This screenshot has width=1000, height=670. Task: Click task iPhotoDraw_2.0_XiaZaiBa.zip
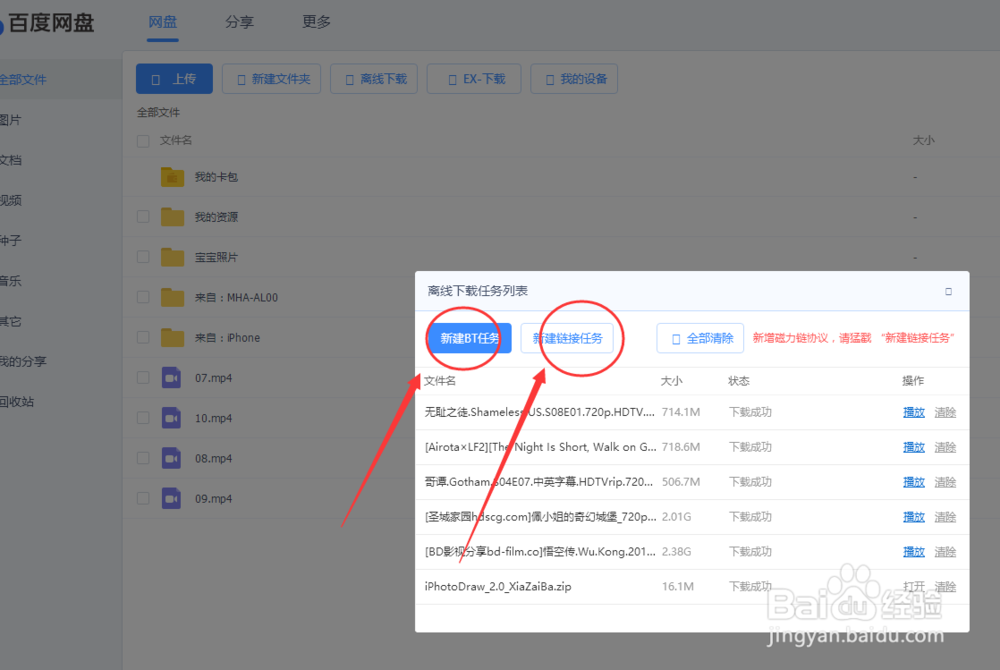tap(498, 586)
